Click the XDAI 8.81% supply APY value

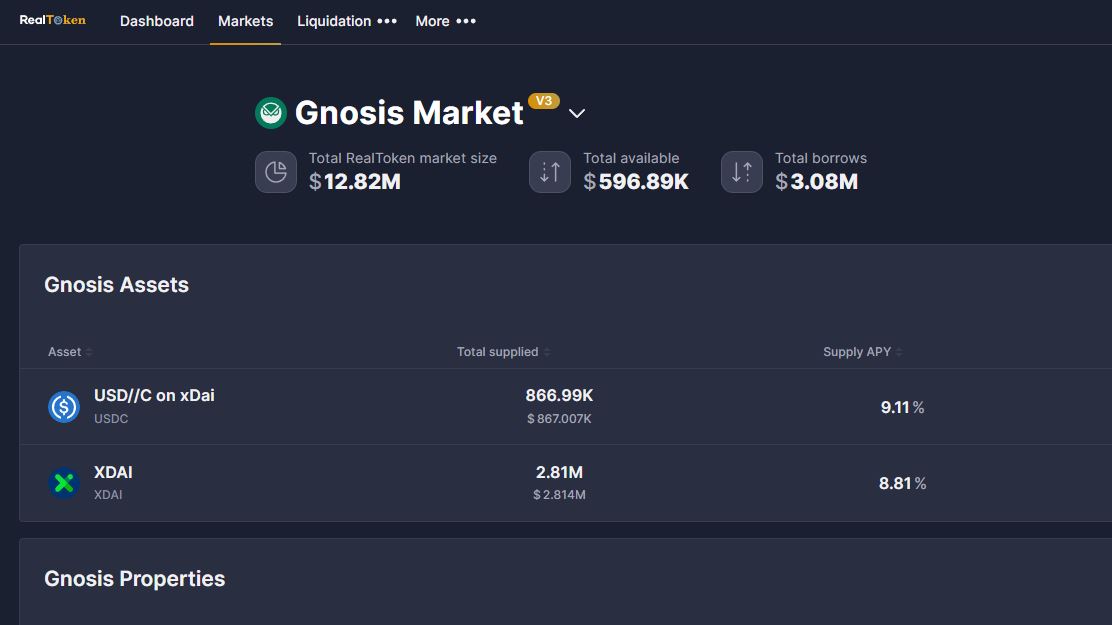(x=902, y=483)
